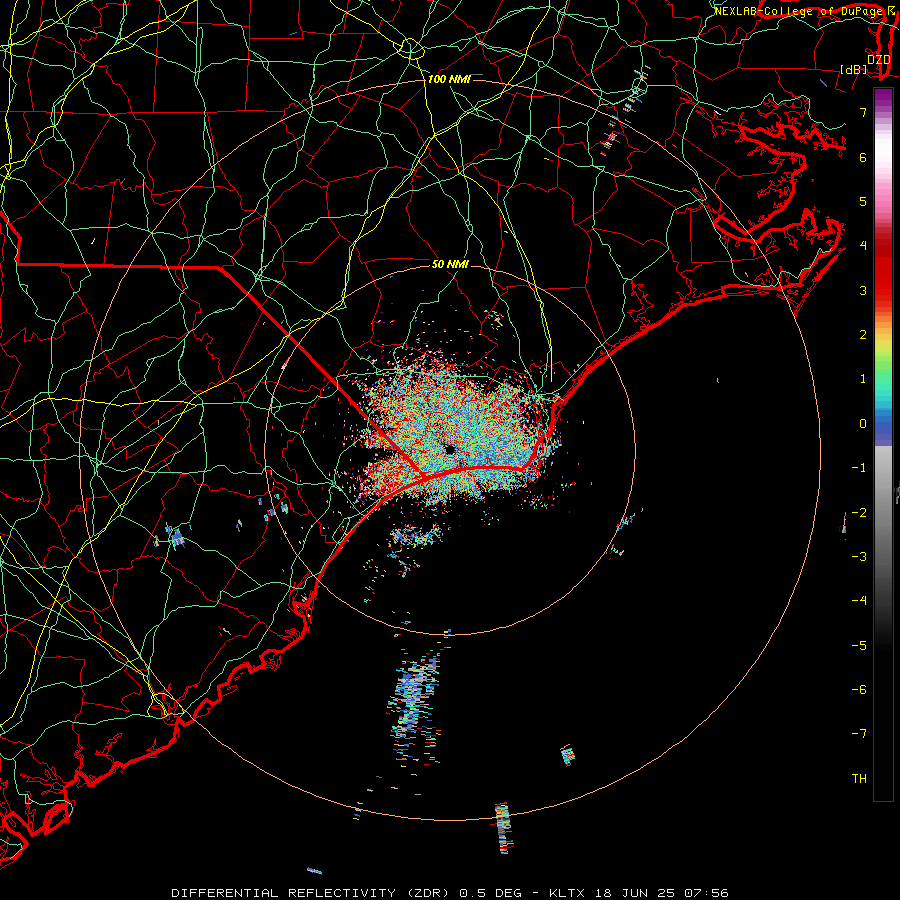The image size is (900, 900).
Task: Select the 6 value on the dB scale
Action: click(863, 157)
